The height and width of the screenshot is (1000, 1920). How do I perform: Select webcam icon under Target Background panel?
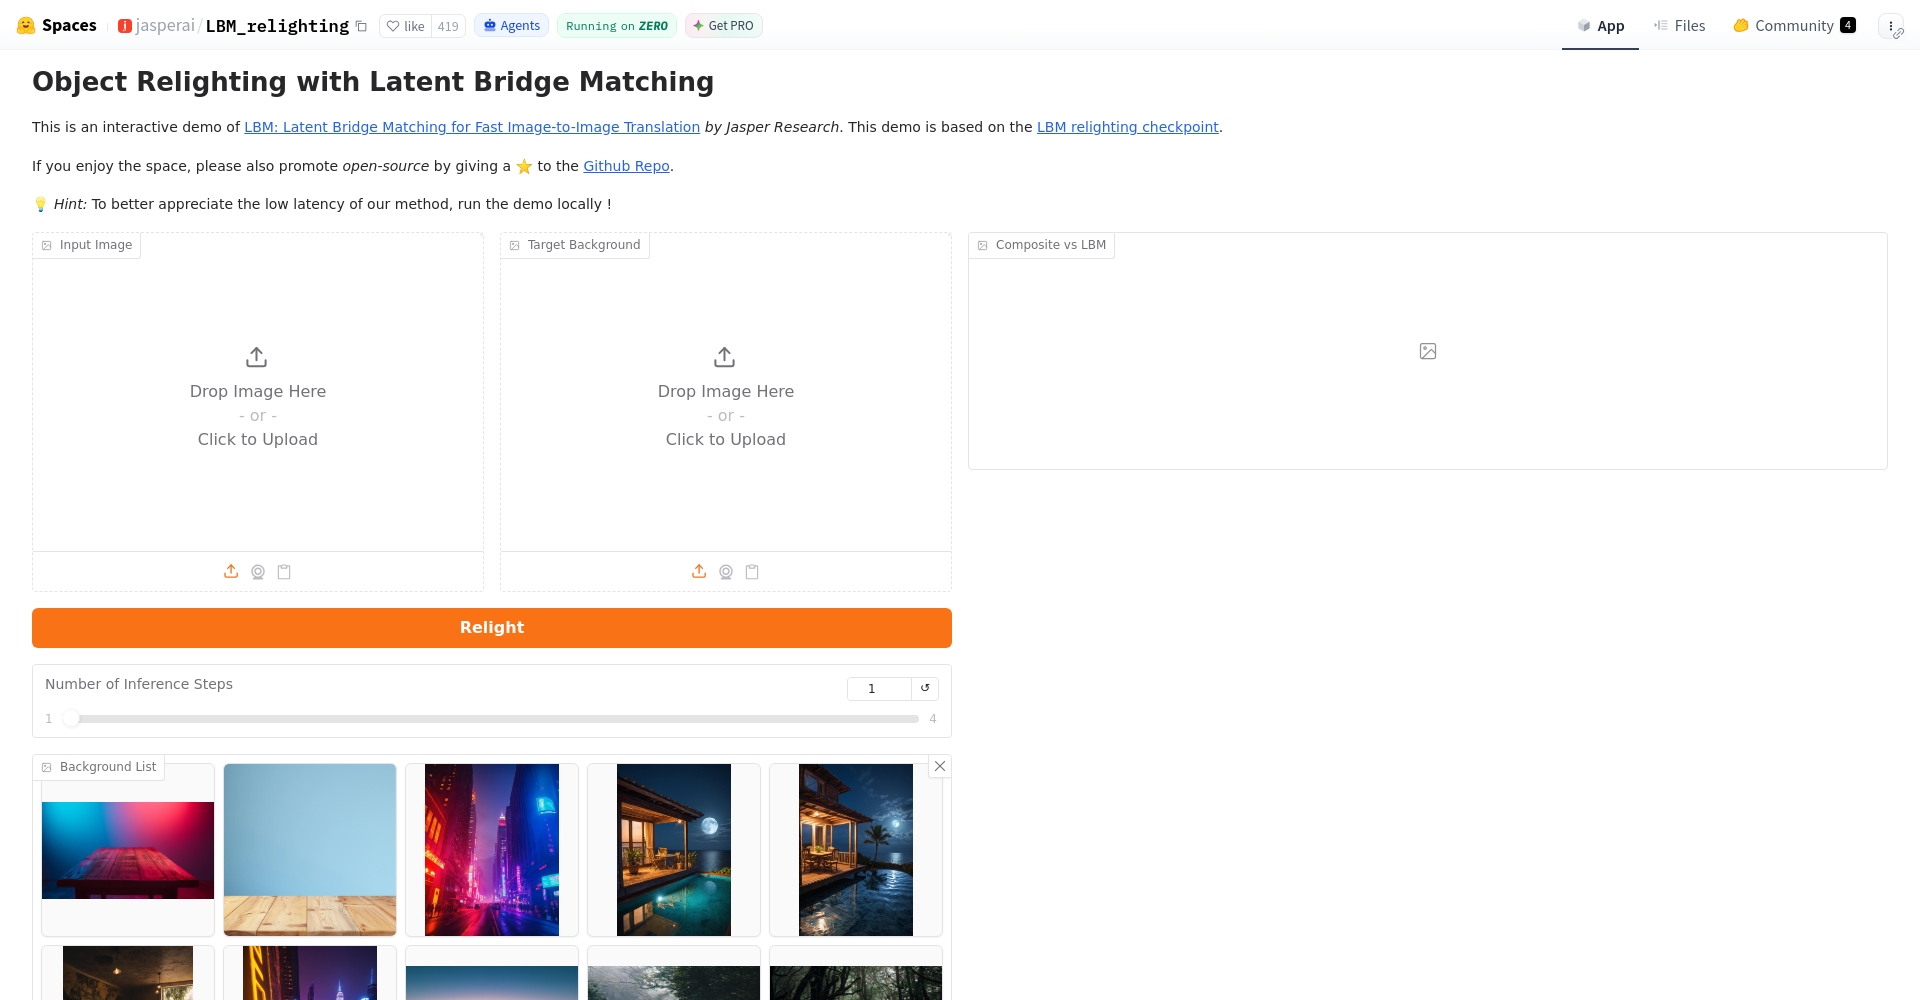(x=726, y=572)
